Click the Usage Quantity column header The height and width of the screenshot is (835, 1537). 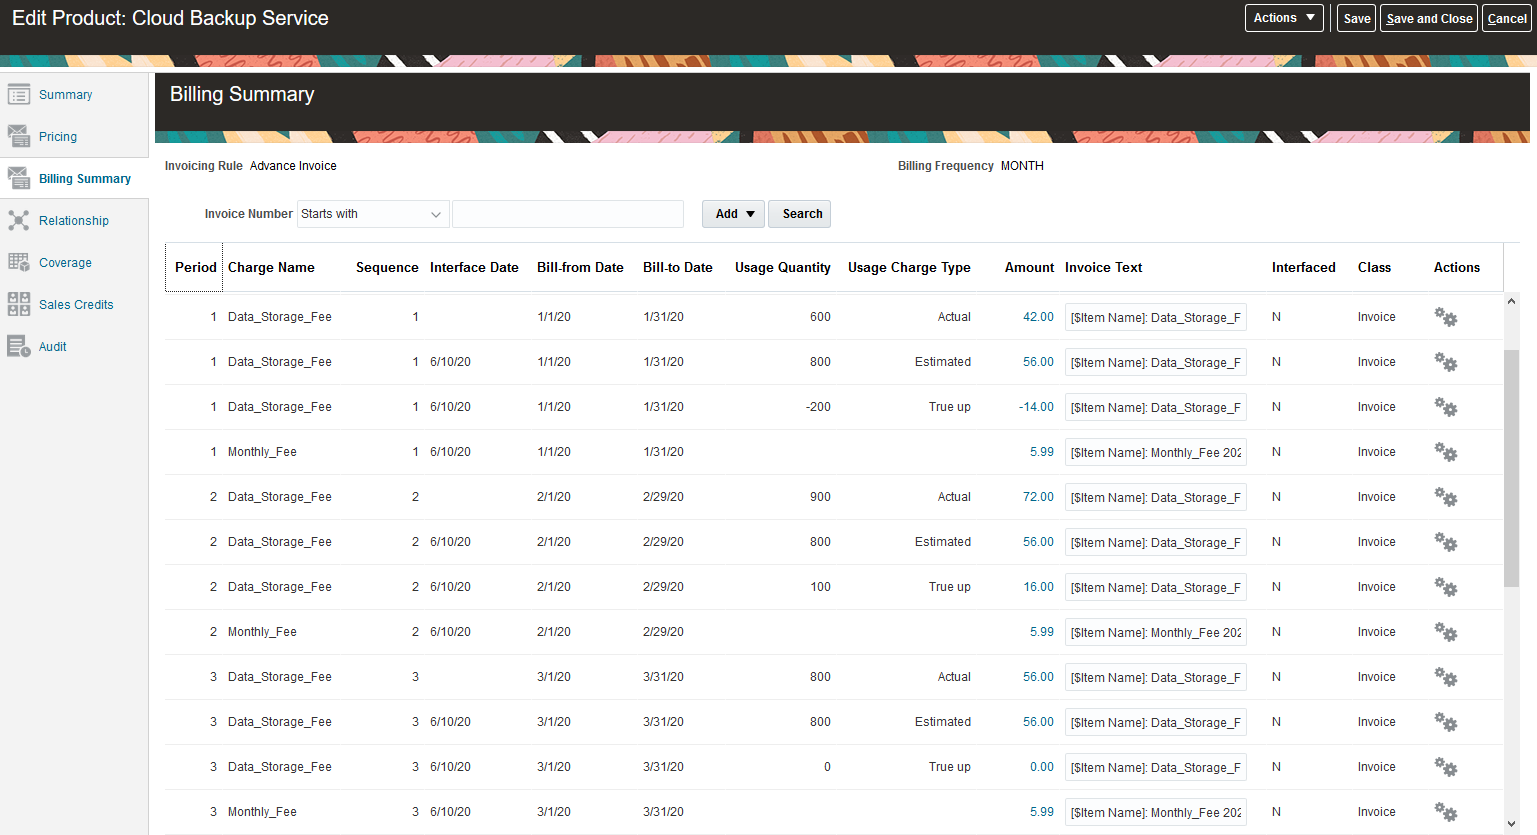[x=783, y=267]
